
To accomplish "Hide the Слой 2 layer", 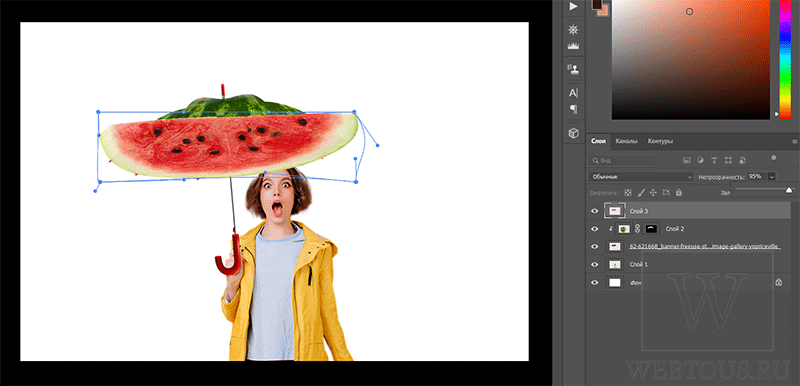I will pyautogui.click(x=594, y=229).
